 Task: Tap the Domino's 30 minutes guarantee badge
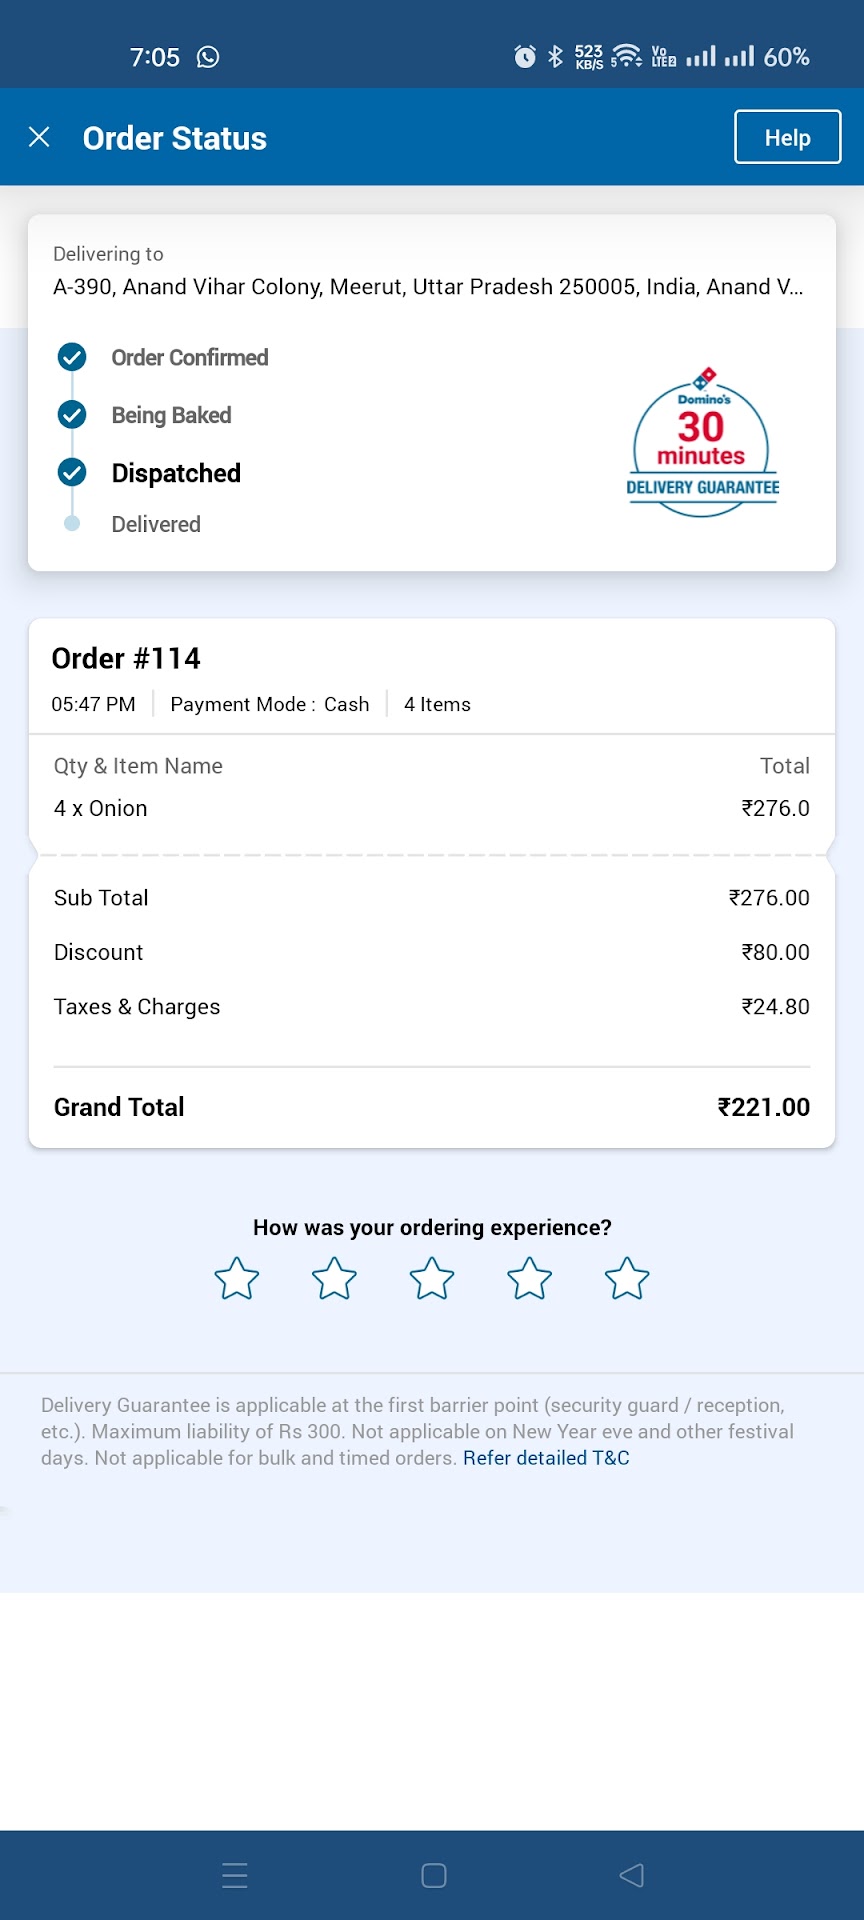coord(702,443)
